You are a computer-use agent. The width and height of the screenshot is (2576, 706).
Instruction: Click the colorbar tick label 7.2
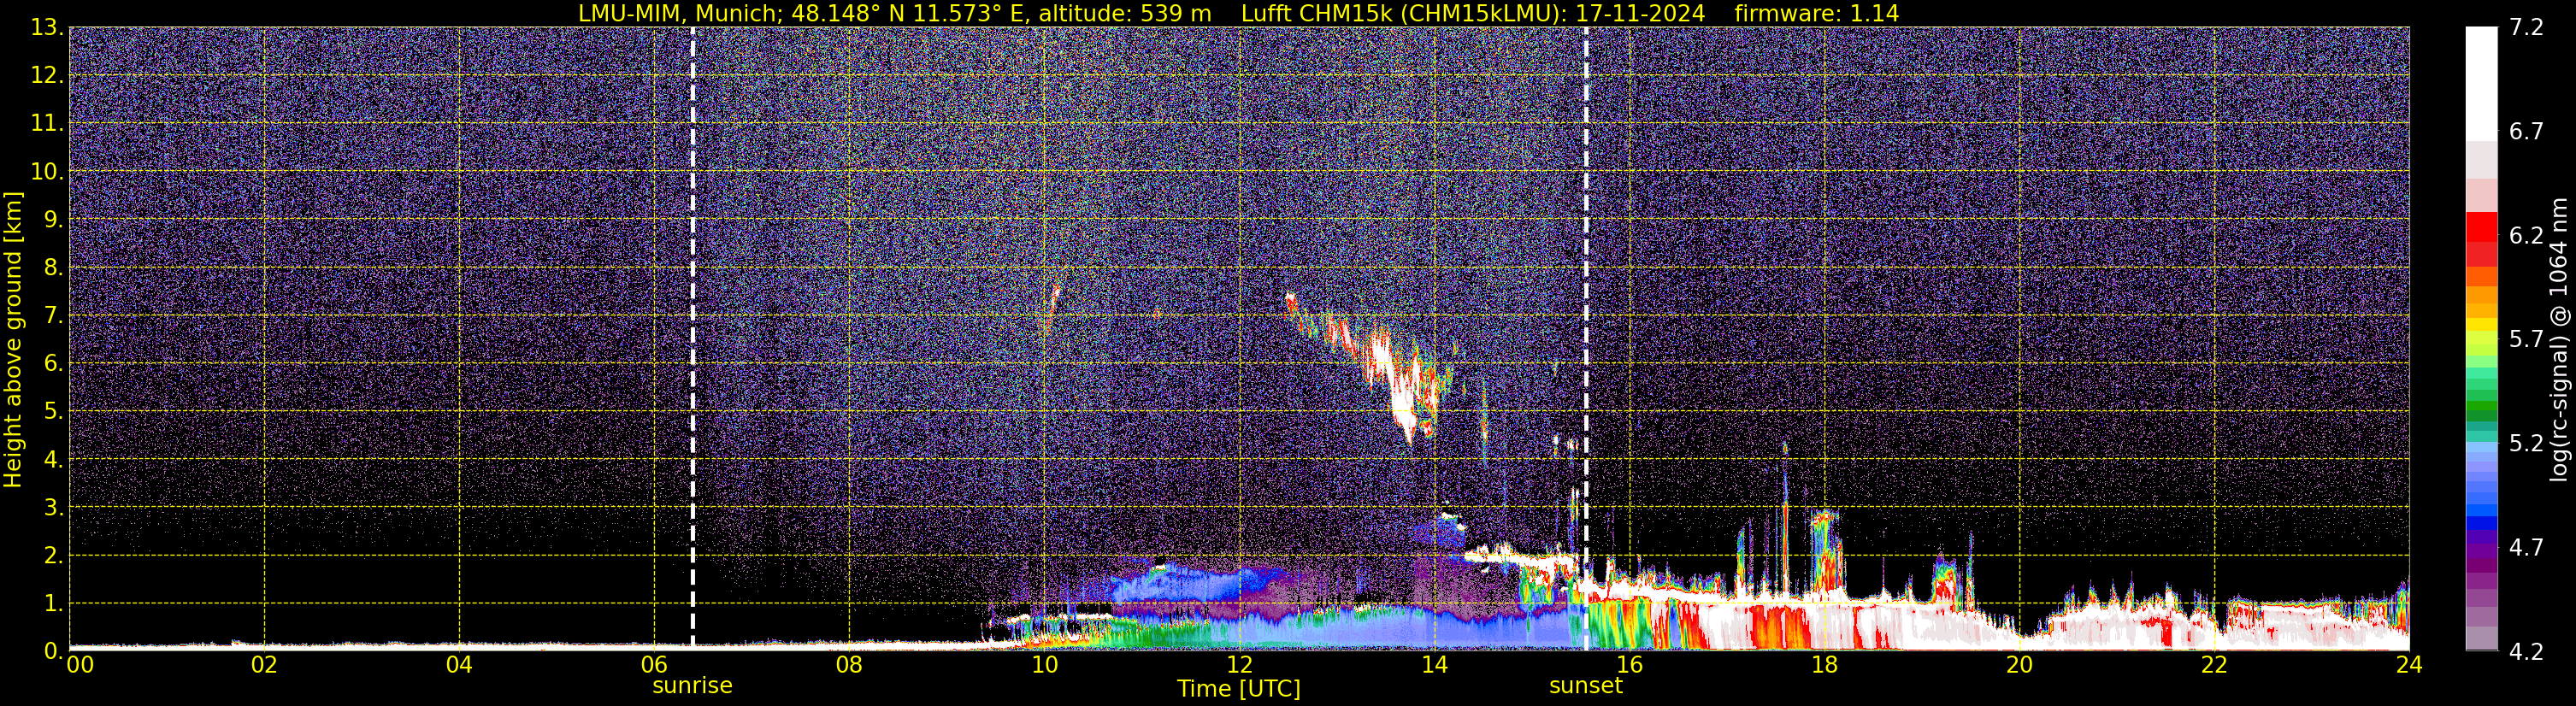[x=2526, y=27]
